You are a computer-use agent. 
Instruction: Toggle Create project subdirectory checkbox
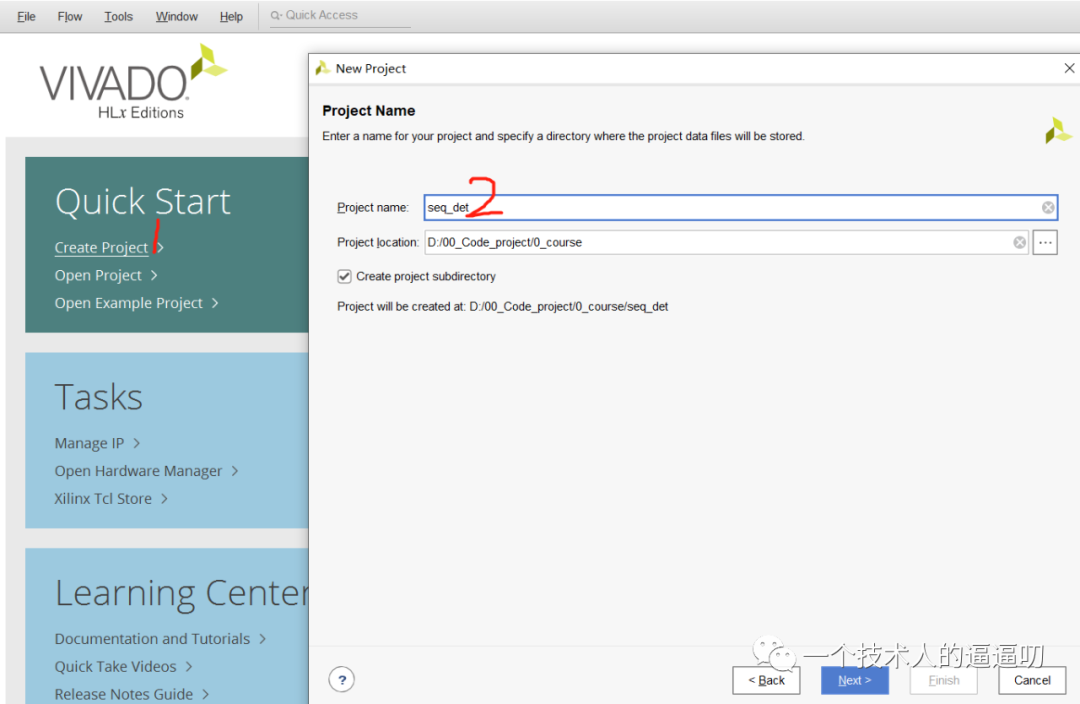tap(344, 276)
